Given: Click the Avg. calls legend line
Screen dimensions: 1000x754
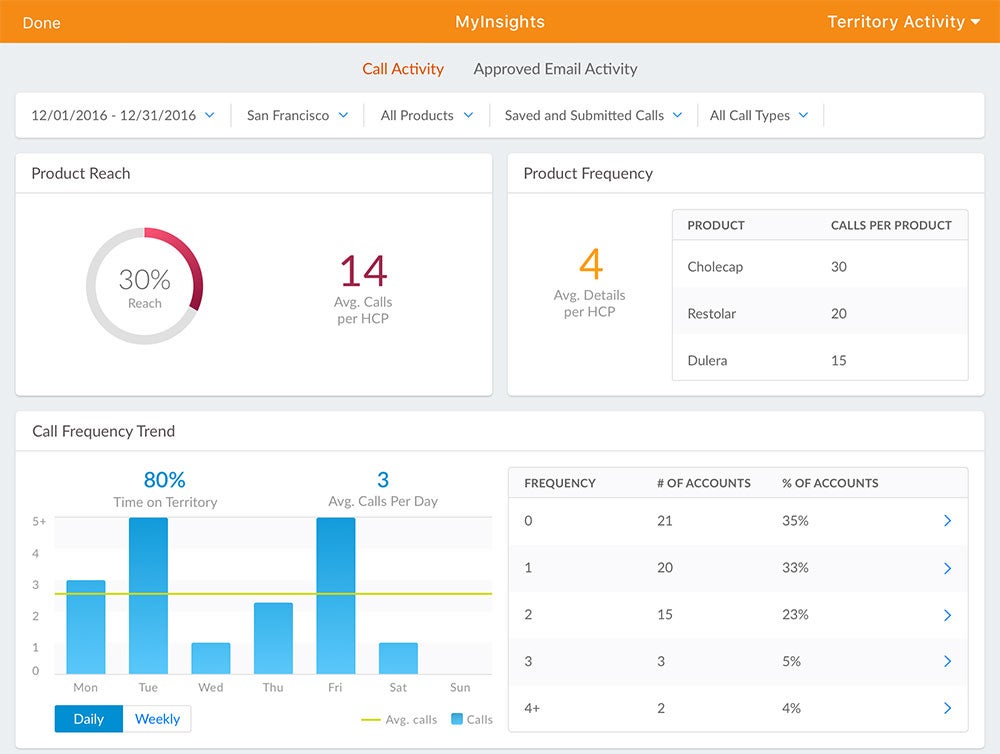Looking at the screenshot, I should tap(370, 719).
